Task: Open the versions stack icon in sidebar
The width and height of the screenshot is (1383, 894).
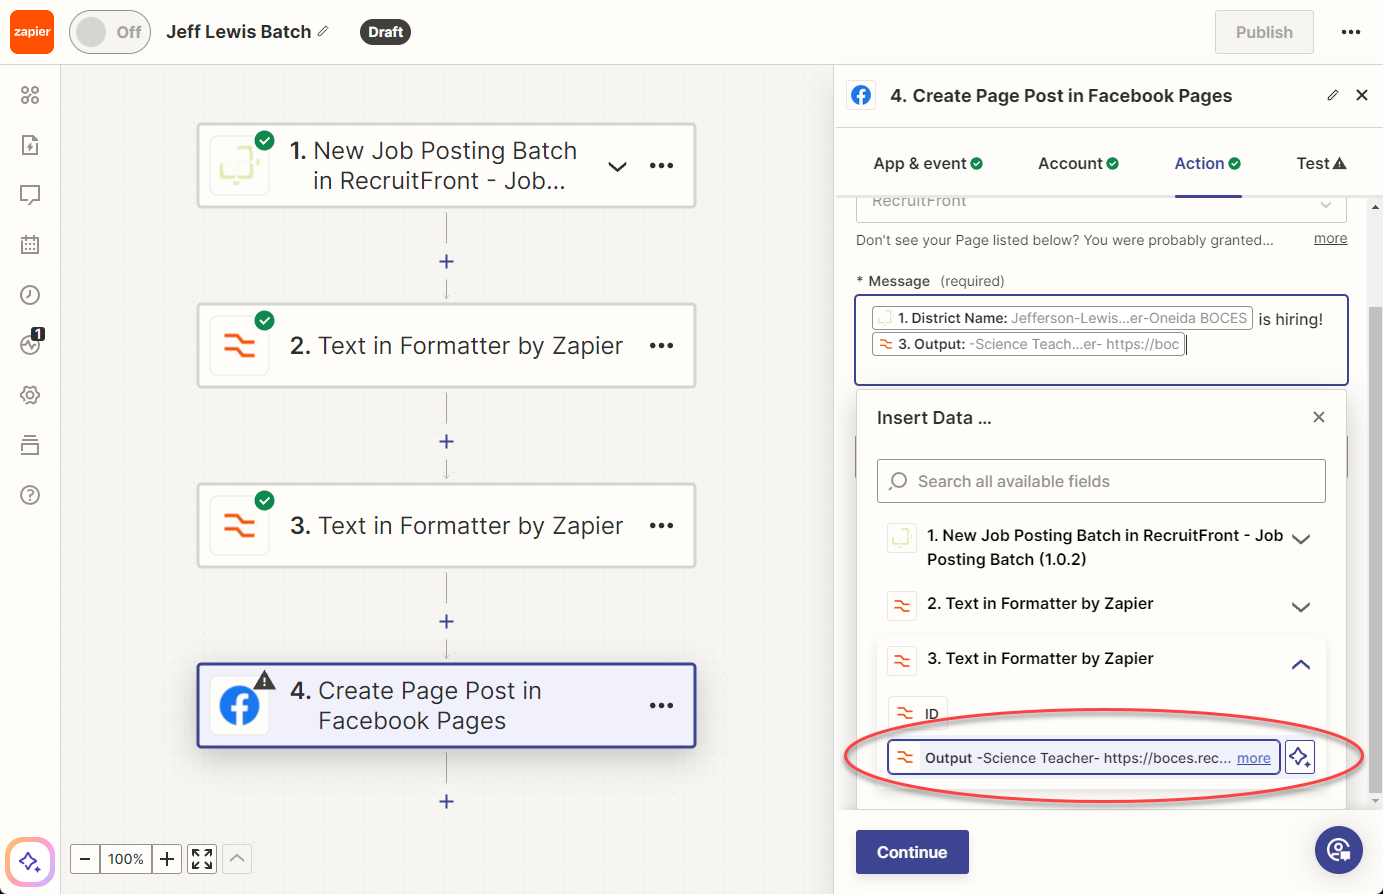Action: (x=30, y=445)
